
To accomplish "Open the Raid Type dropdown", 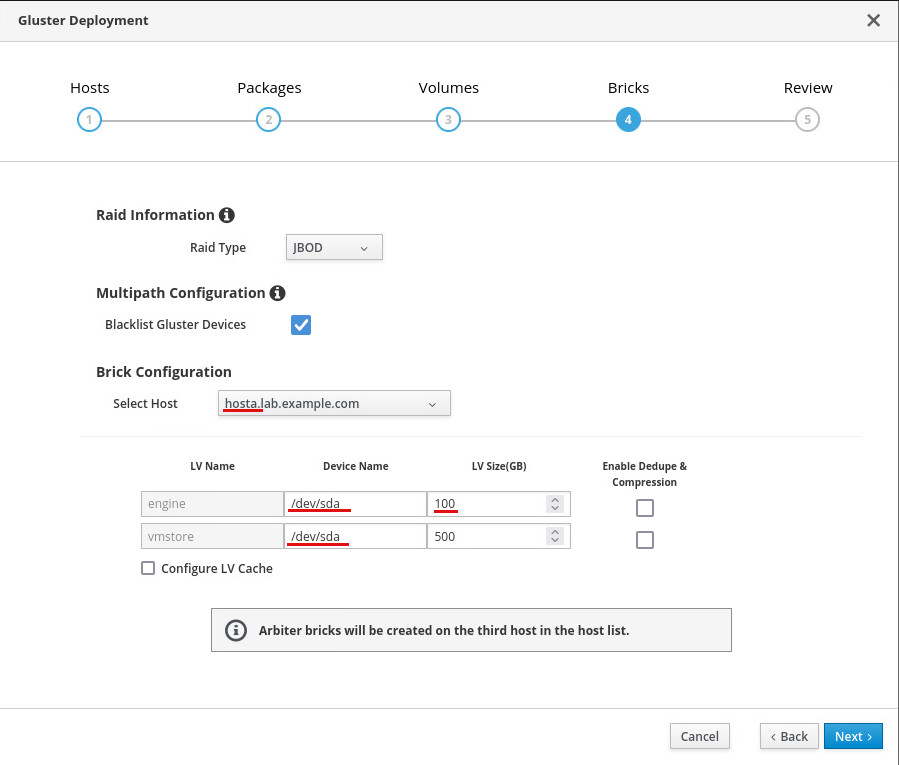I will pyautogui.click(x=334, y=247).
